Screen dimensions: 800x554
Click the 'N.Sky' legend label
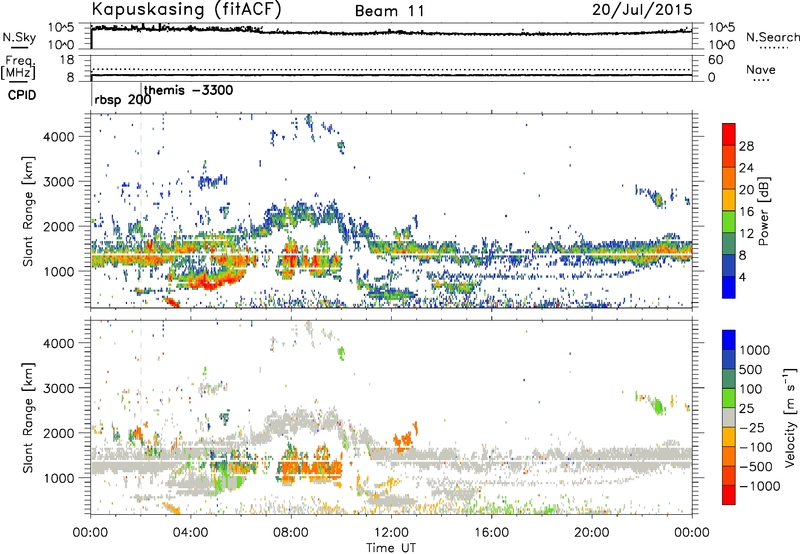pyautogui.click(x=19, y=37)
